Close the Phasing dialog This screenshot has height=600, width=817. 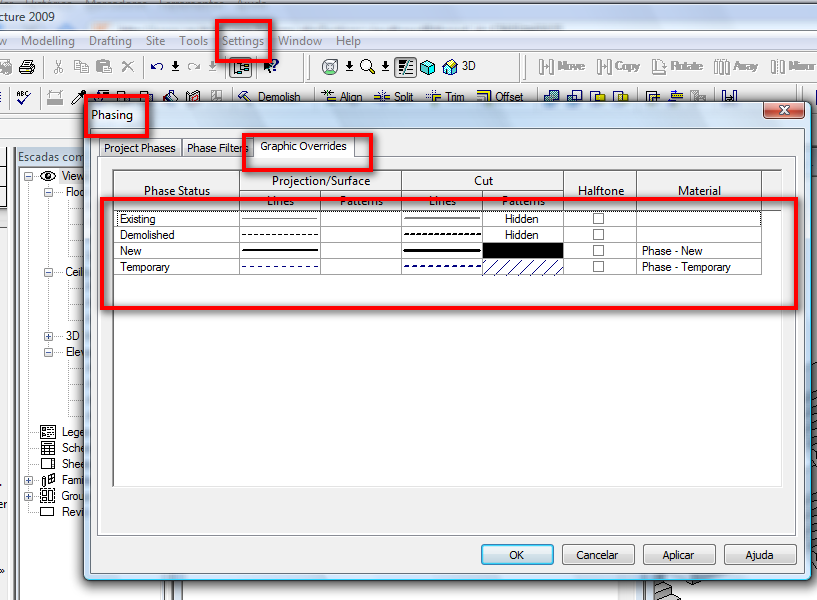click(x=784, y=110)
